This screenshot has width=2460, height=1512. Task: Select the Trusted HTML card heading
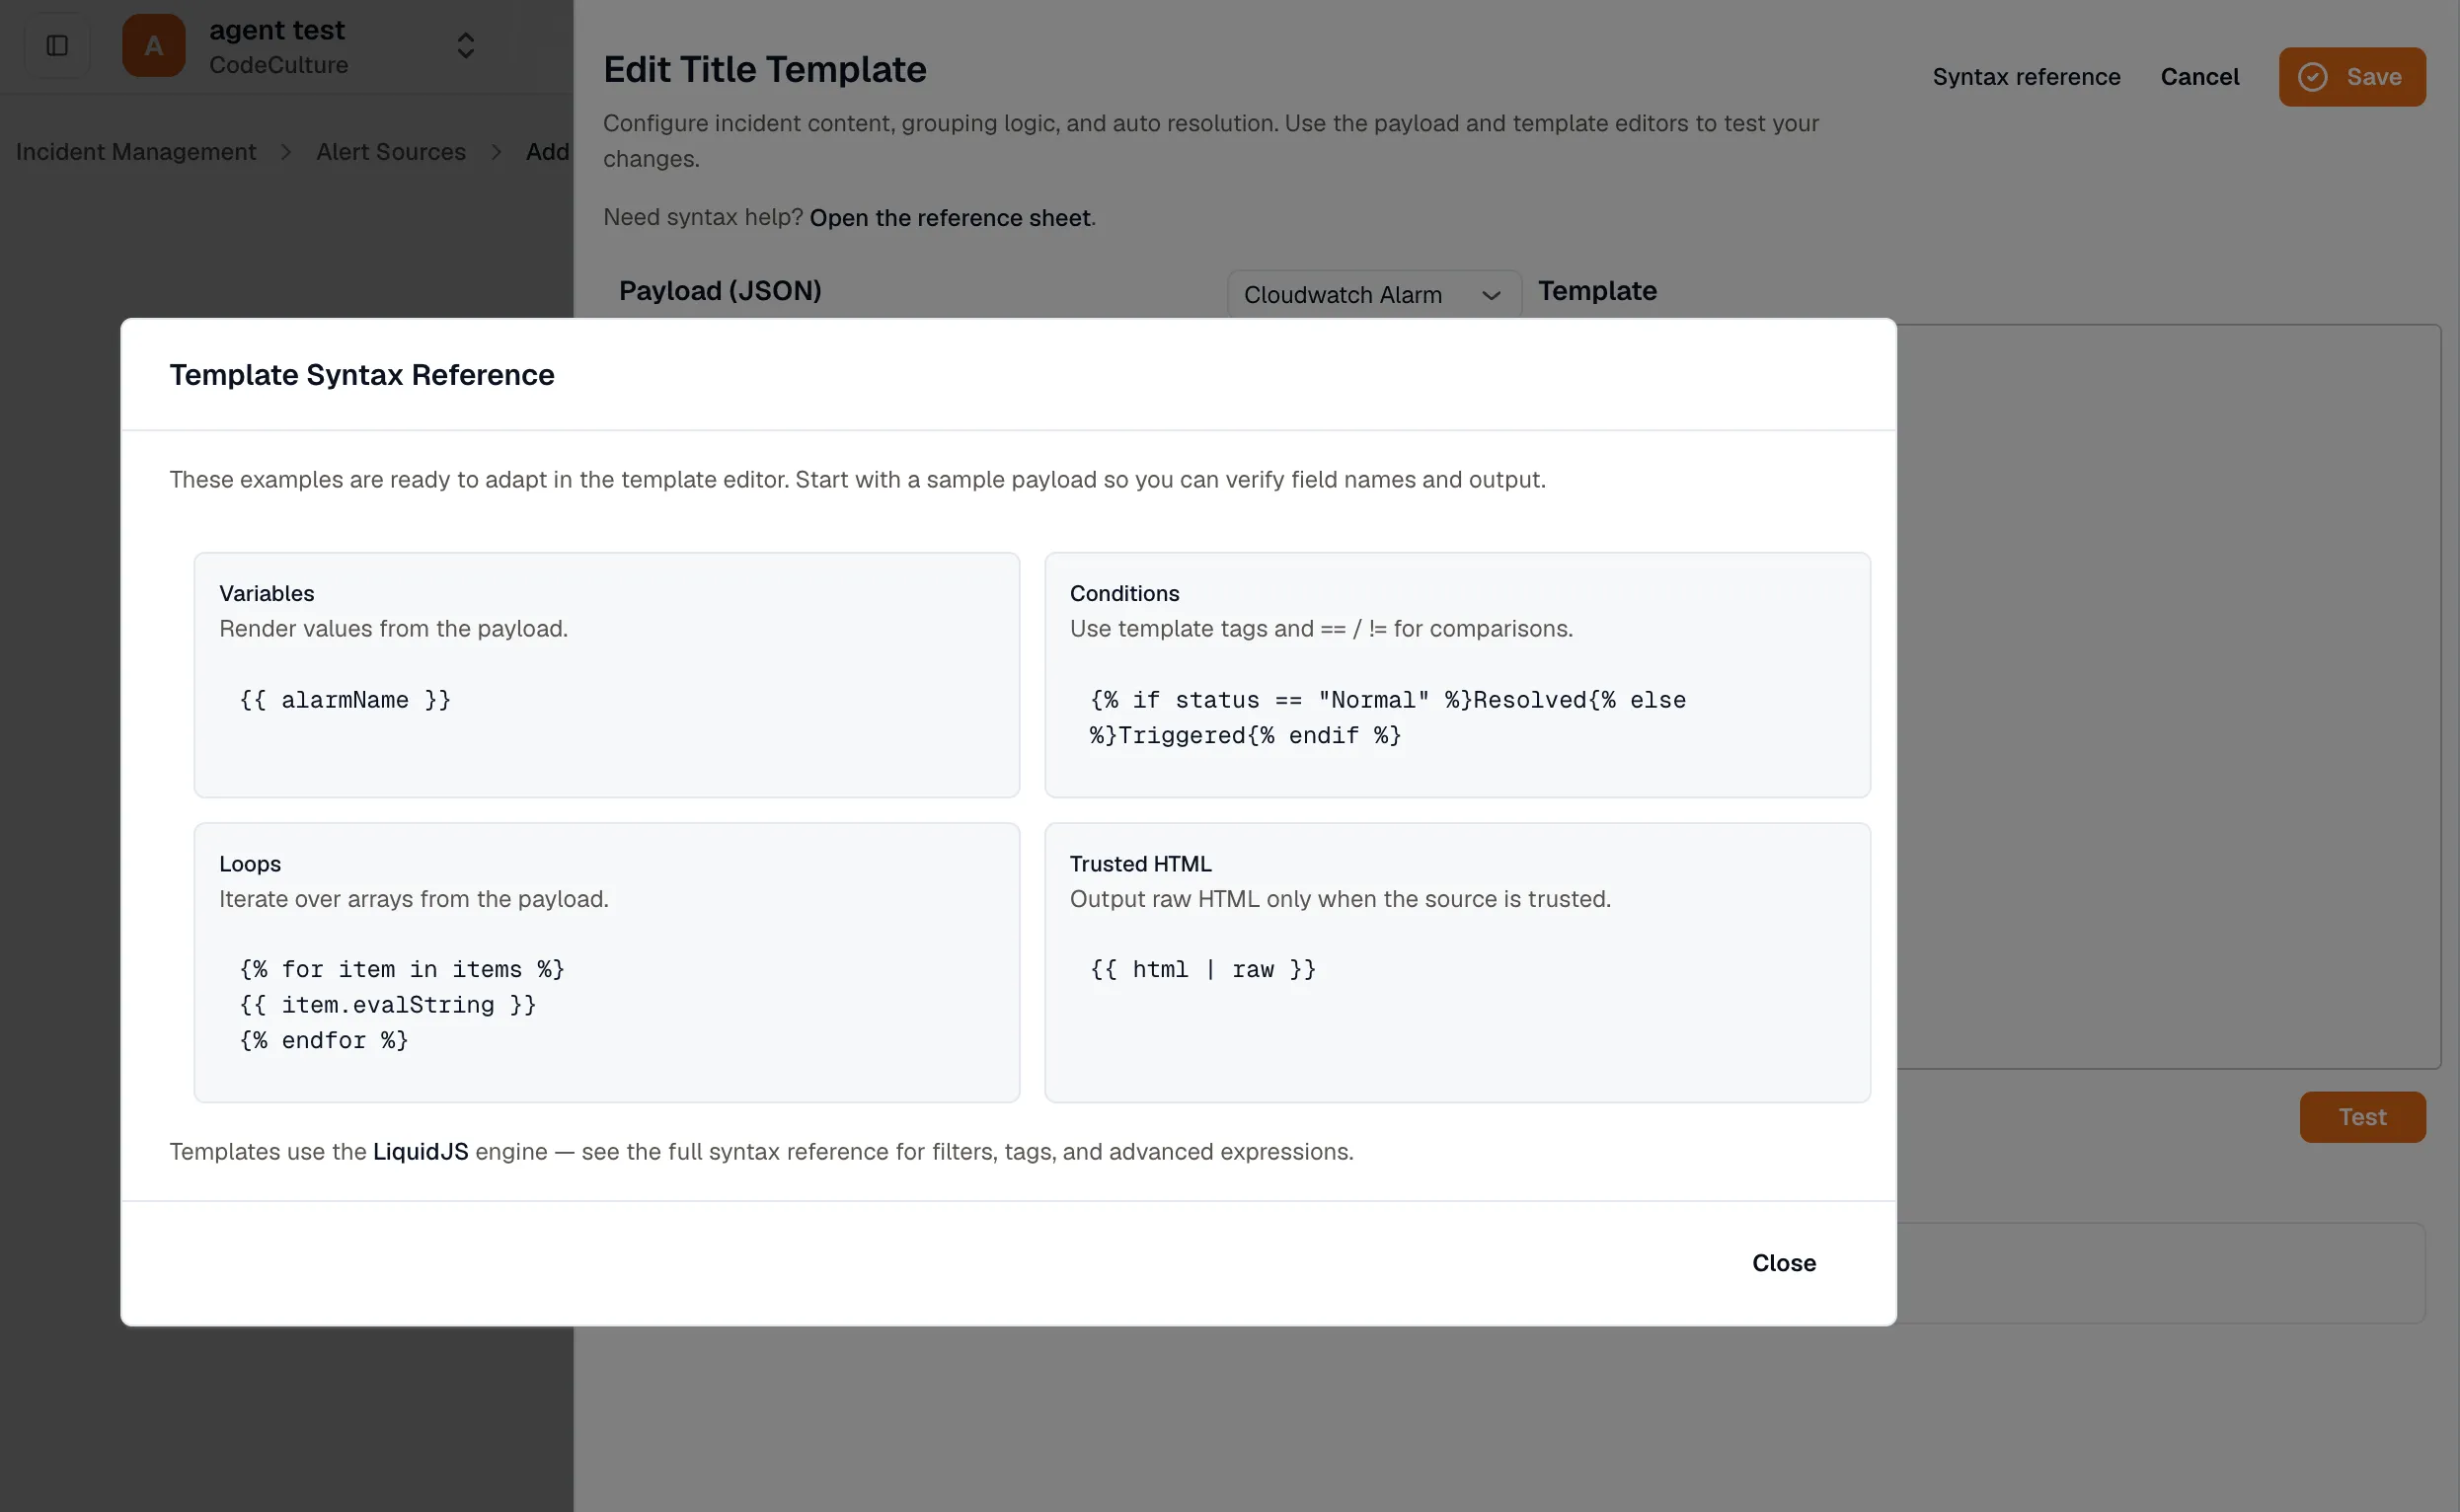pos(1141,864)
